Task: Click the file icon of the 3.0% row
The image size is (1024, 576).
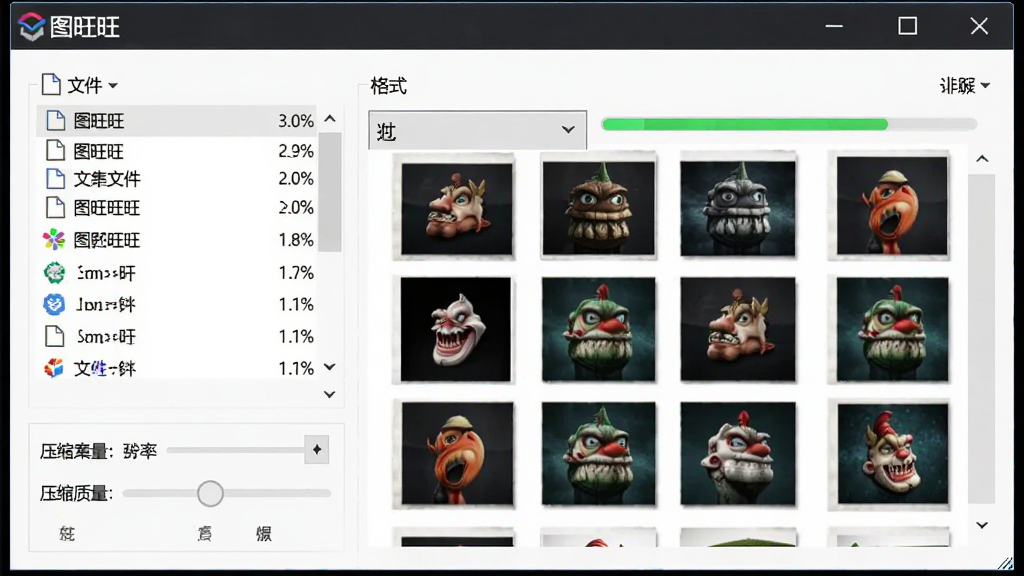Action: coord(56,120)
